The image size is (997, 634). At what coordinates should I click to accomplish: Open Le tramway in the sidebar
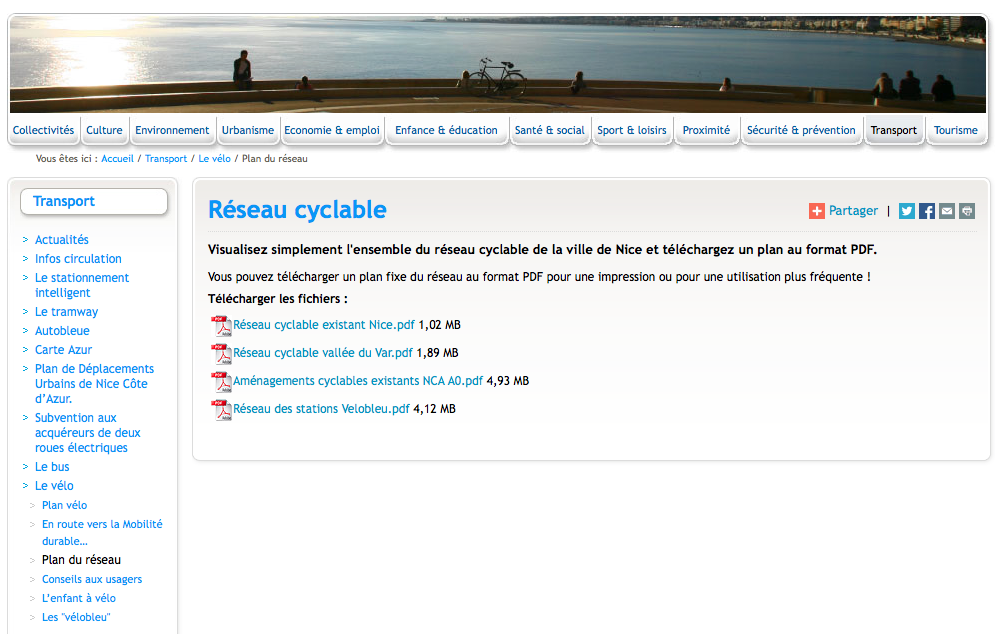66,312
